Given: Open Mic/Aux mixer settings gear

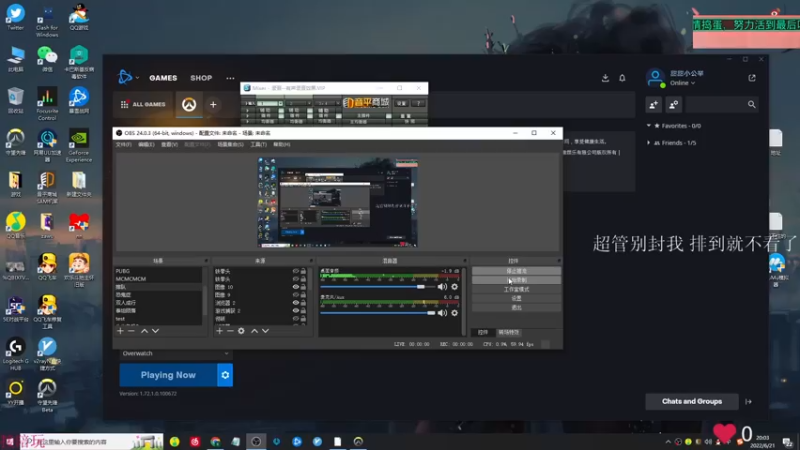Looking at the screenshot, I should click(455, 313).
